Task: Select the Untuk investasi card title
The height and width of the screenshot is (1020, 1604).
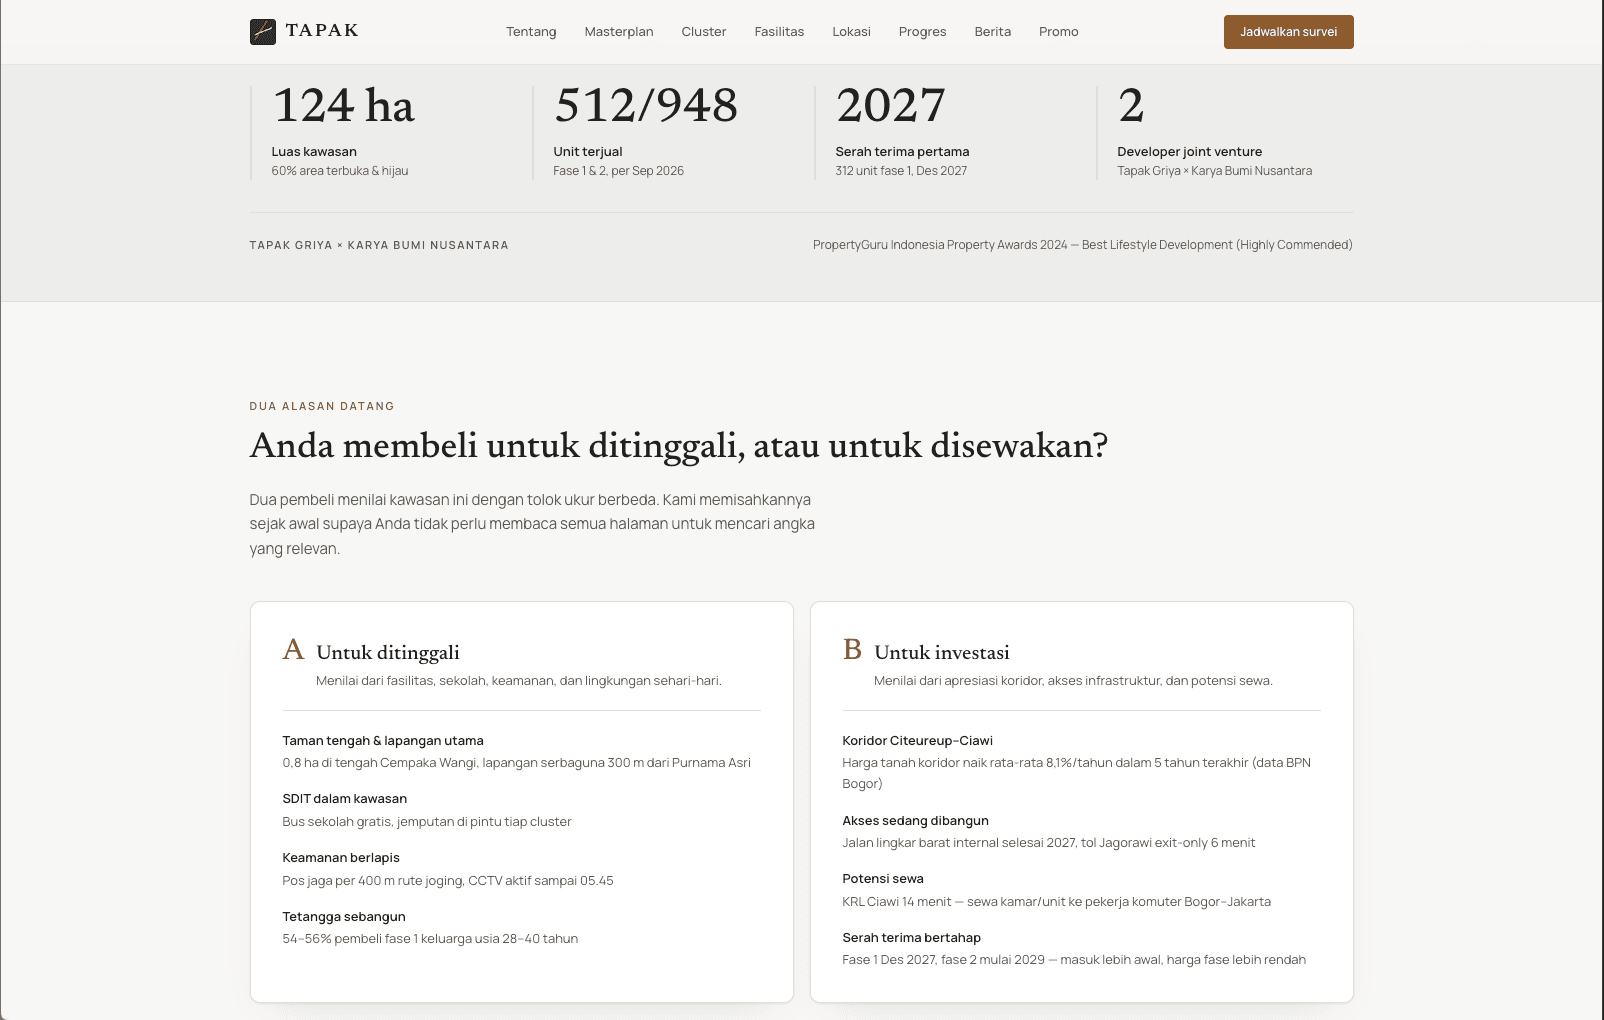Action: coord(942,653)
